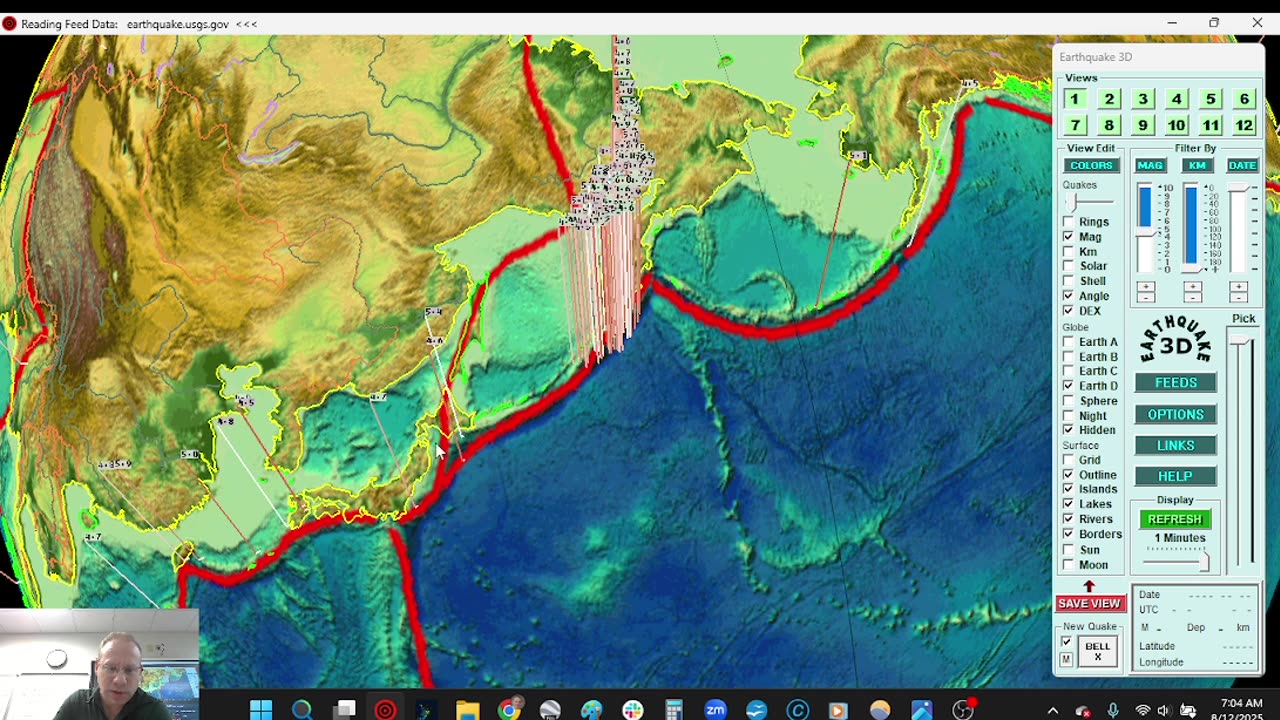1280x720 pixels.
Task: Filter quakes by DATE
Action: pos(1242,165)
